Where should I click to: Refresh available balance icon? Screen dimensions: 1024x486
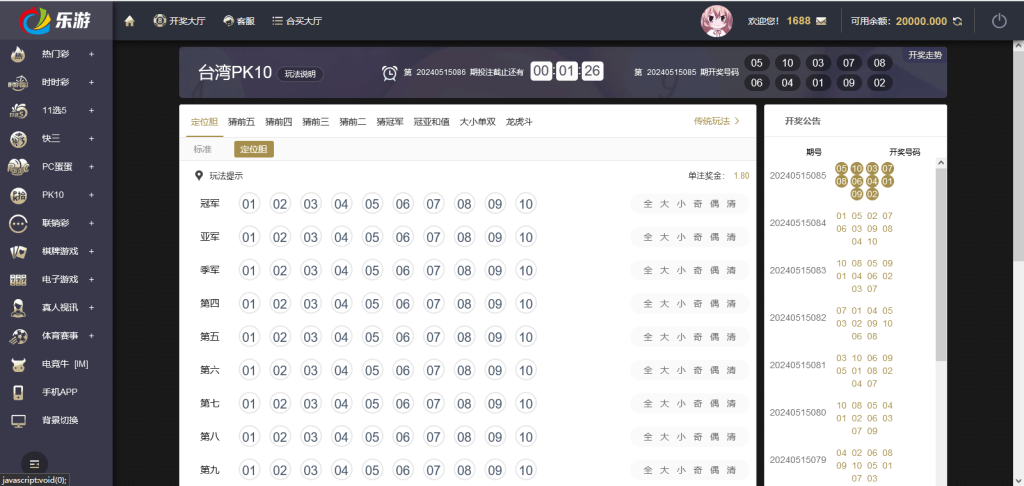(957, 21)
